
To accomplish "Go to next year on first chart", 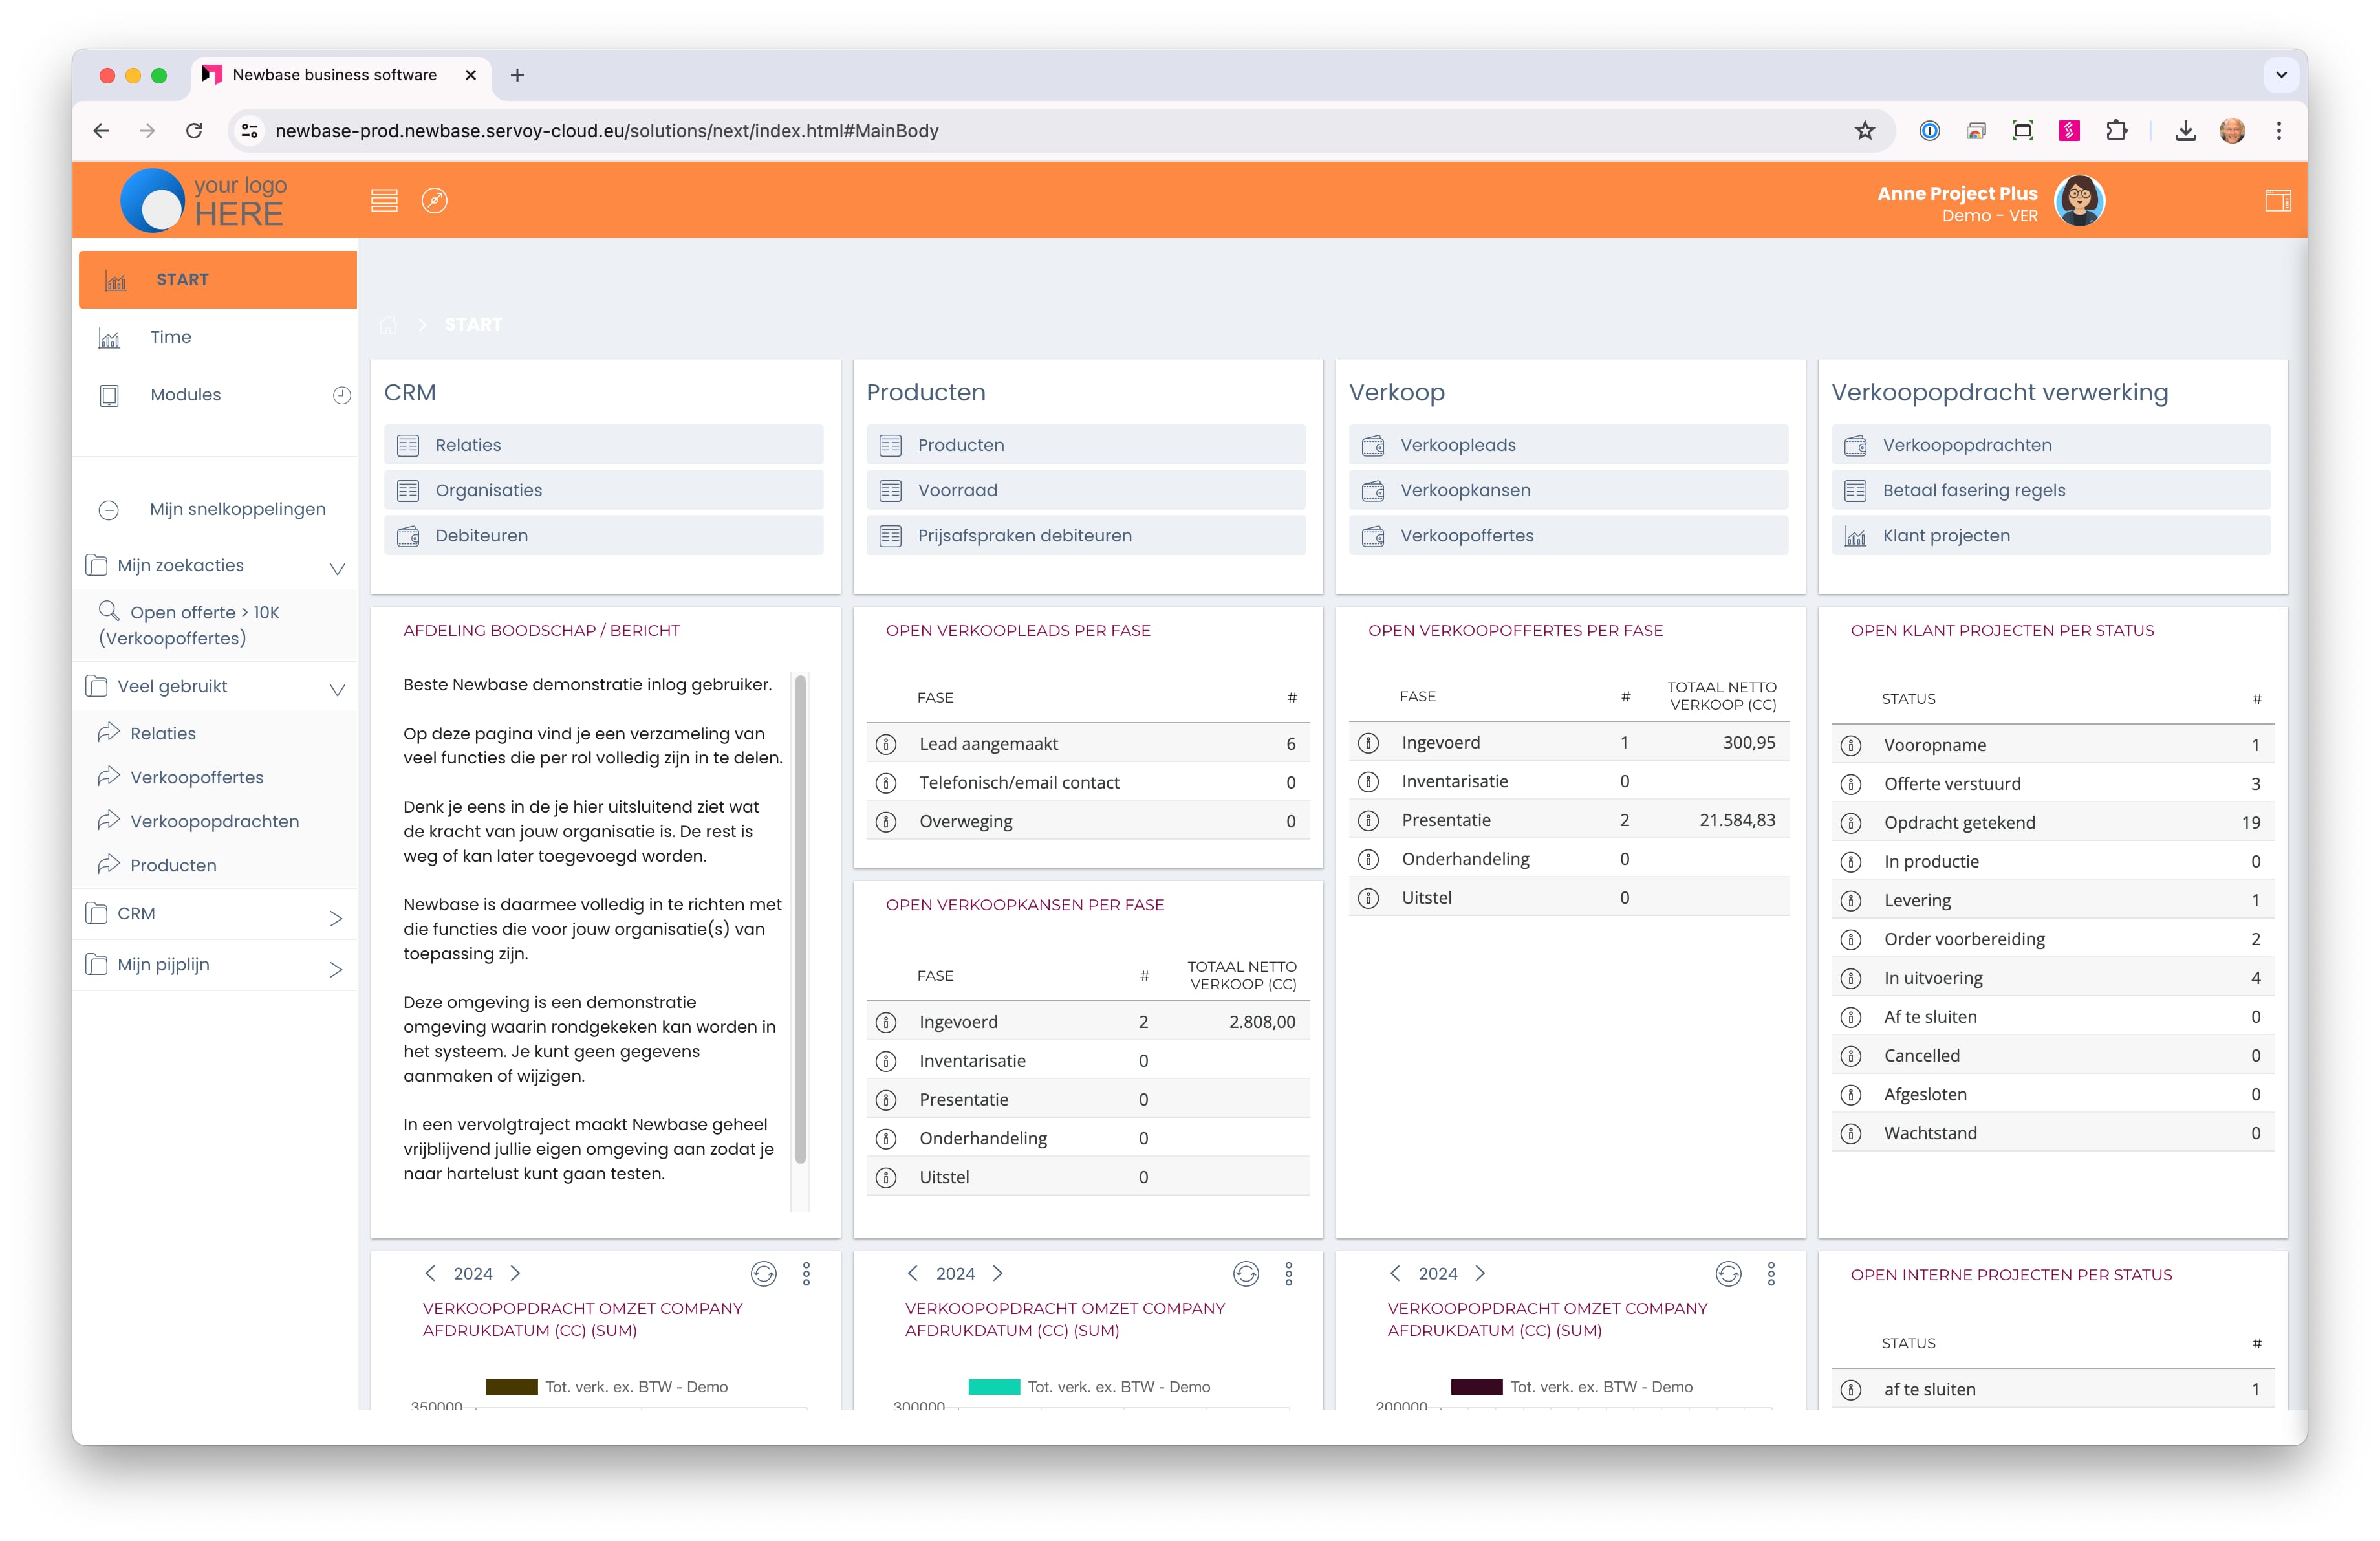I will point(516,1273).
